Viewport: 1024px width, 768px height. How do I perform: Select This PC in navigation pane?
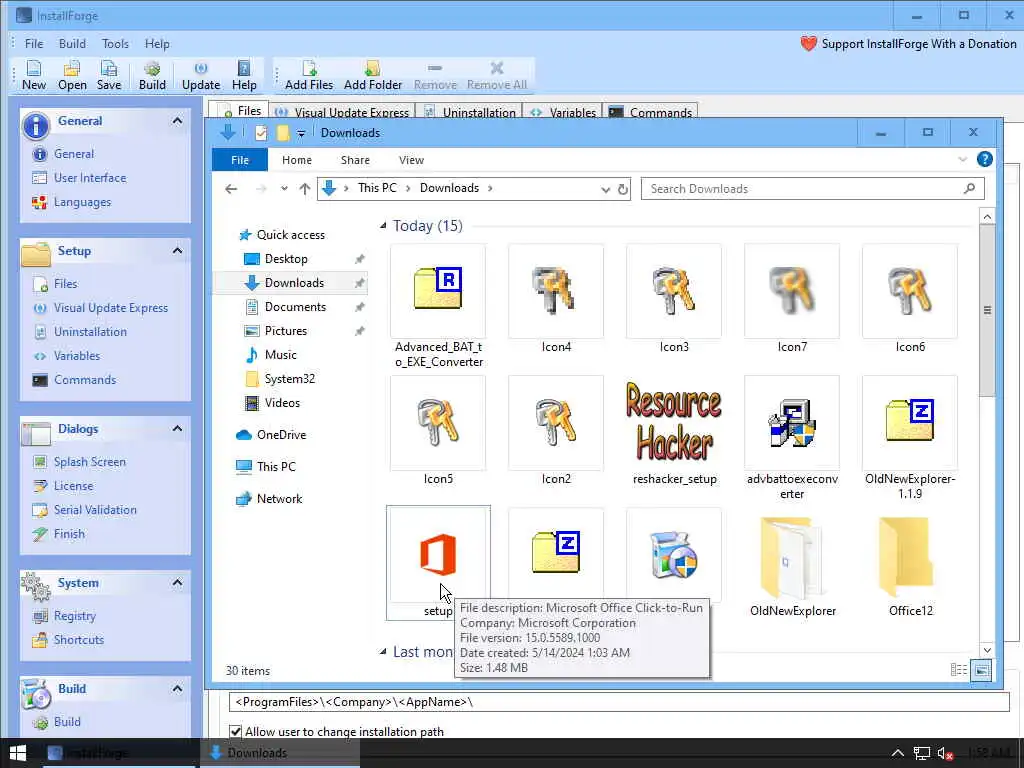(276, 467)
